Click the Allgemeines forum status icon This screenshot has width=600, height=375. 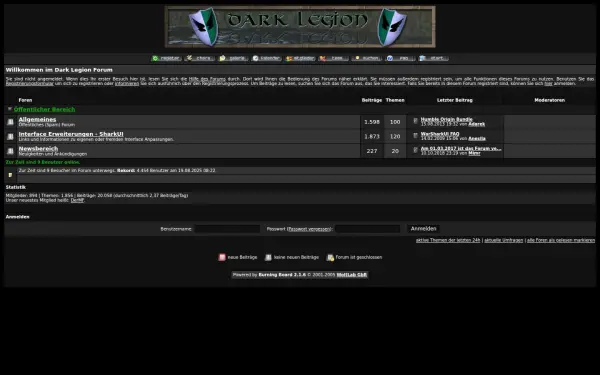pos(10,122)
